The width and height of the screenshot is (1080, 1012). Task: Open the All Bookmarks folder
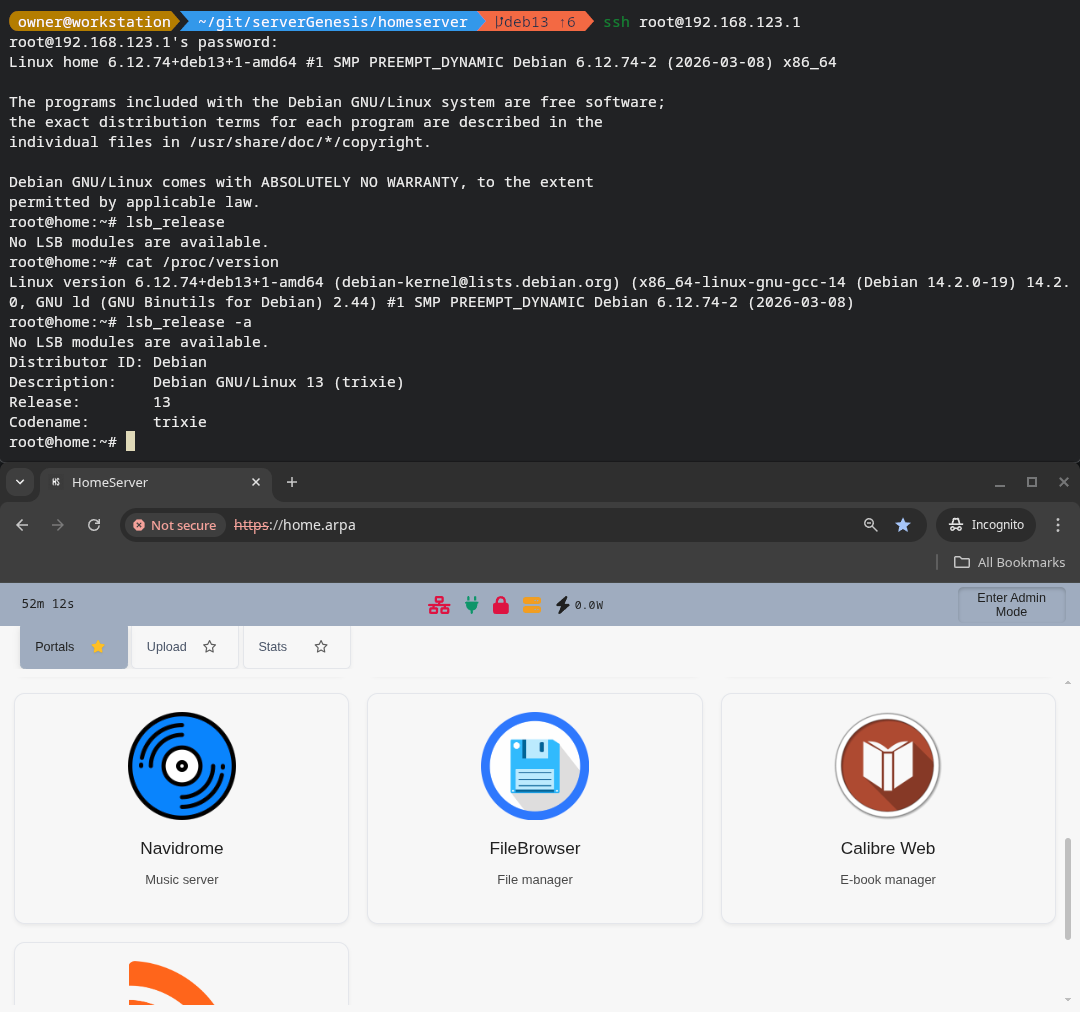click(x=1009, y=562)
